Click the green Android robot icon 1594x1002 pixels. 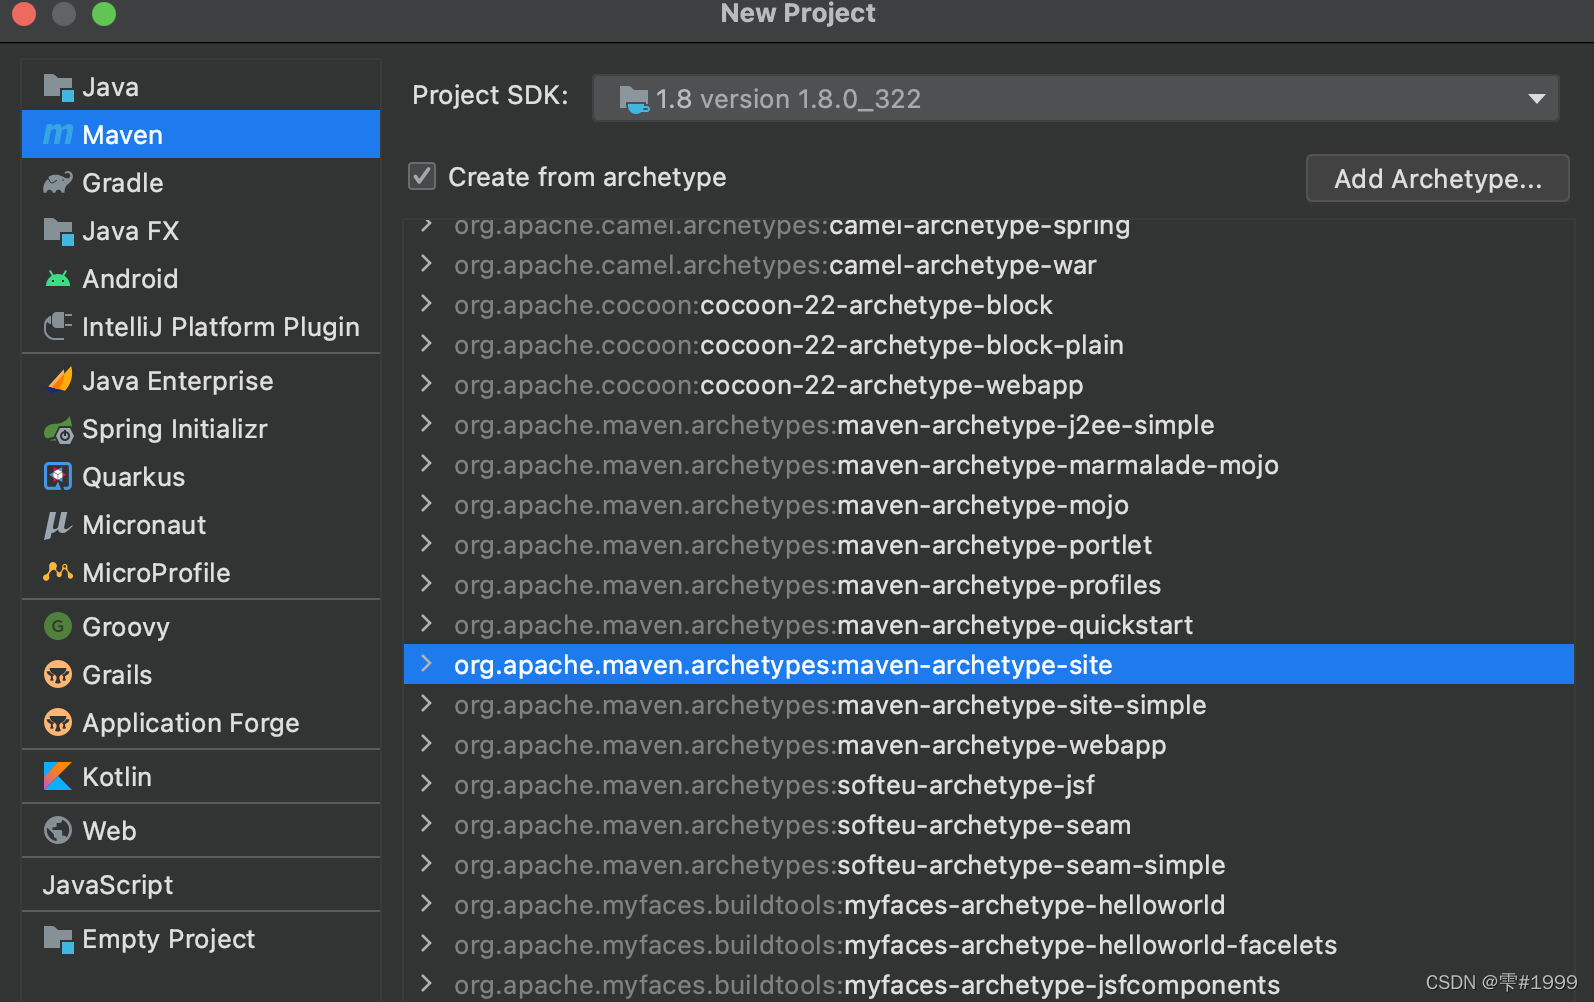[x=58, y=279]
